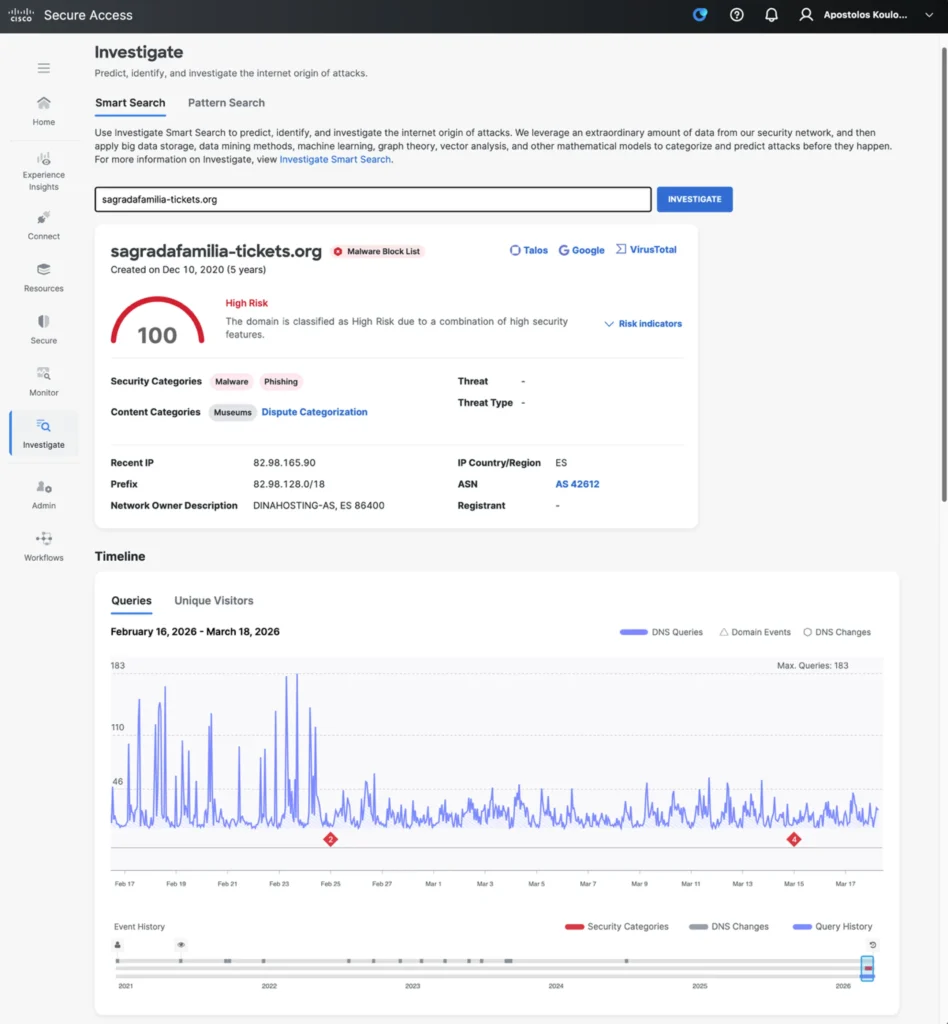Toggle Domain Events legend item
This screenshot has width=948, height=1024.
pyautogui.click(x=755, y=632)
